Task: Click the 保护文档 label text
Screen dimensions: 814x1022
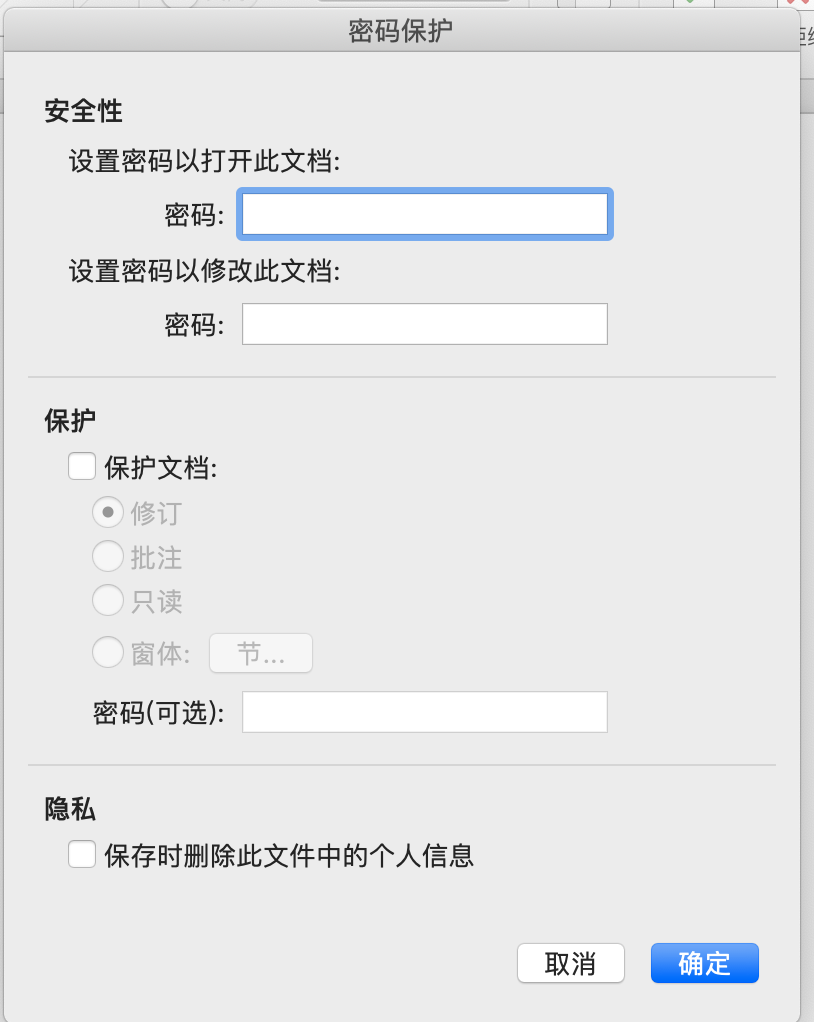Action: tap(160, 468)
